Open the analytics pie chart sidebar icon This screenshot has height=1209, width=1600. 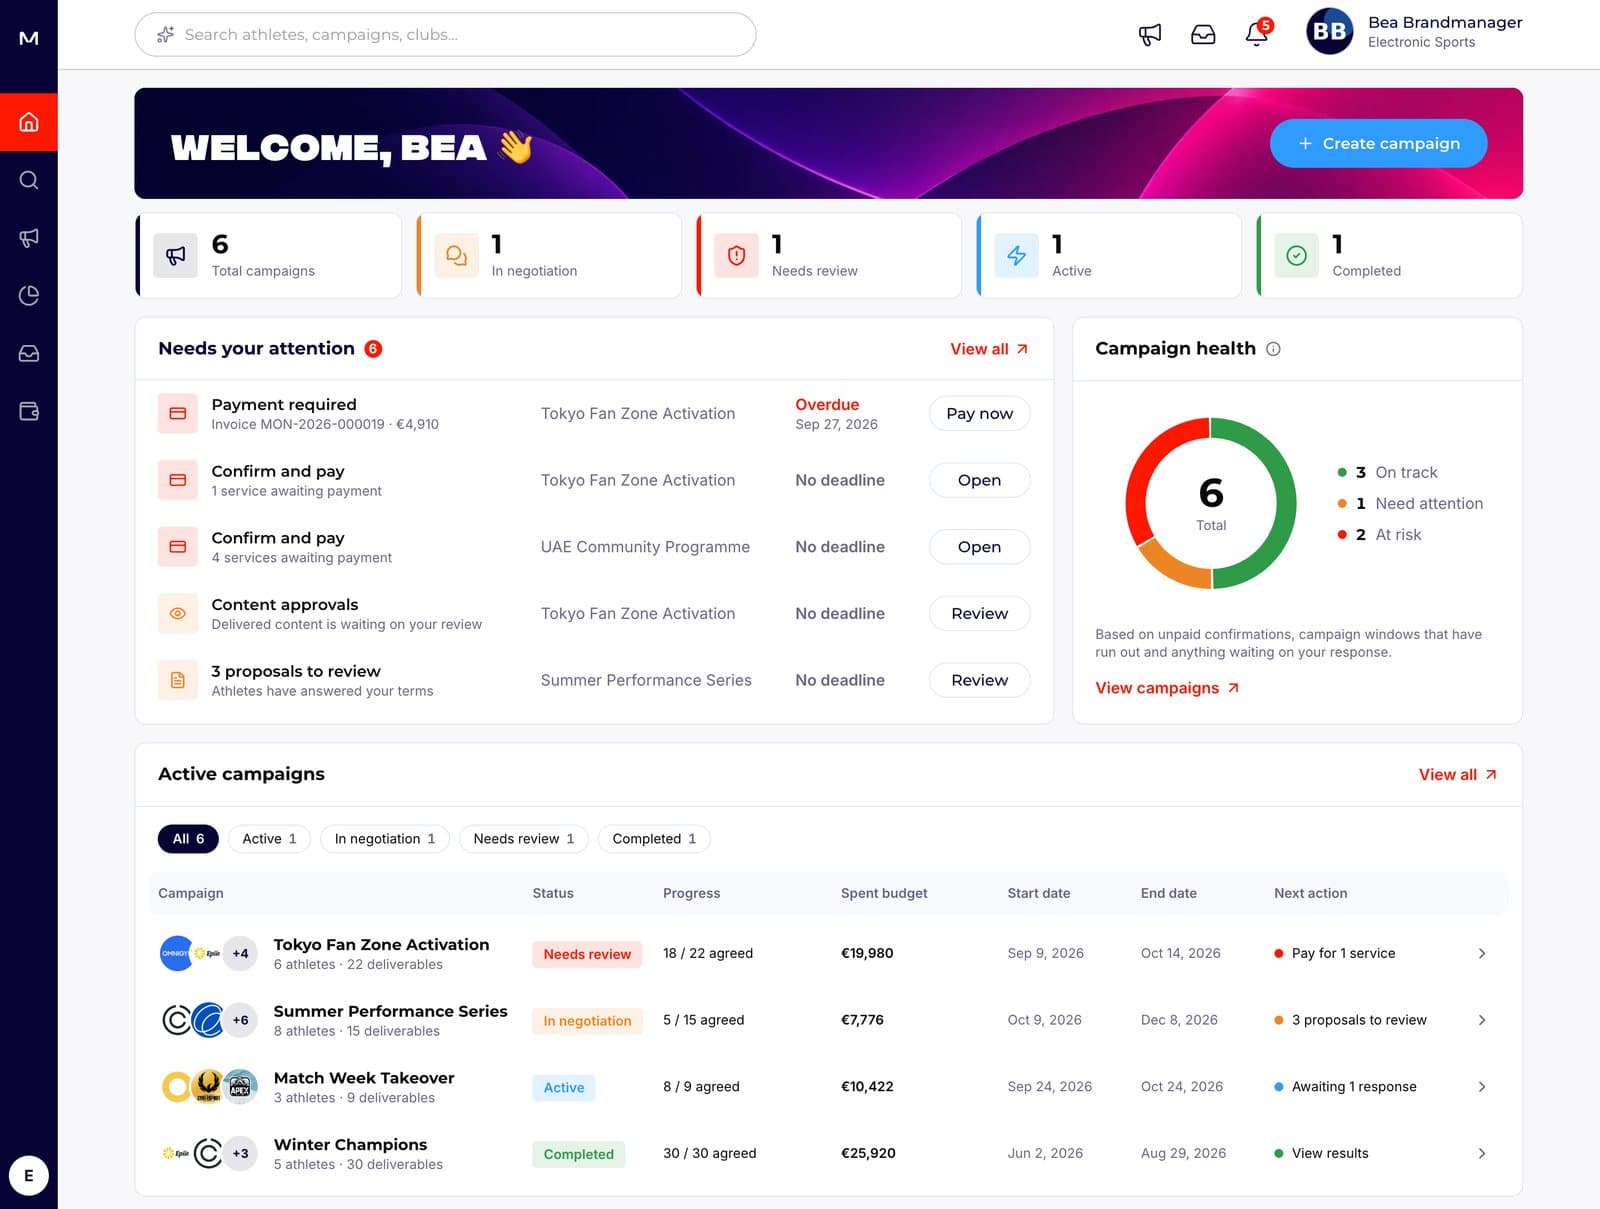(29, 295)
